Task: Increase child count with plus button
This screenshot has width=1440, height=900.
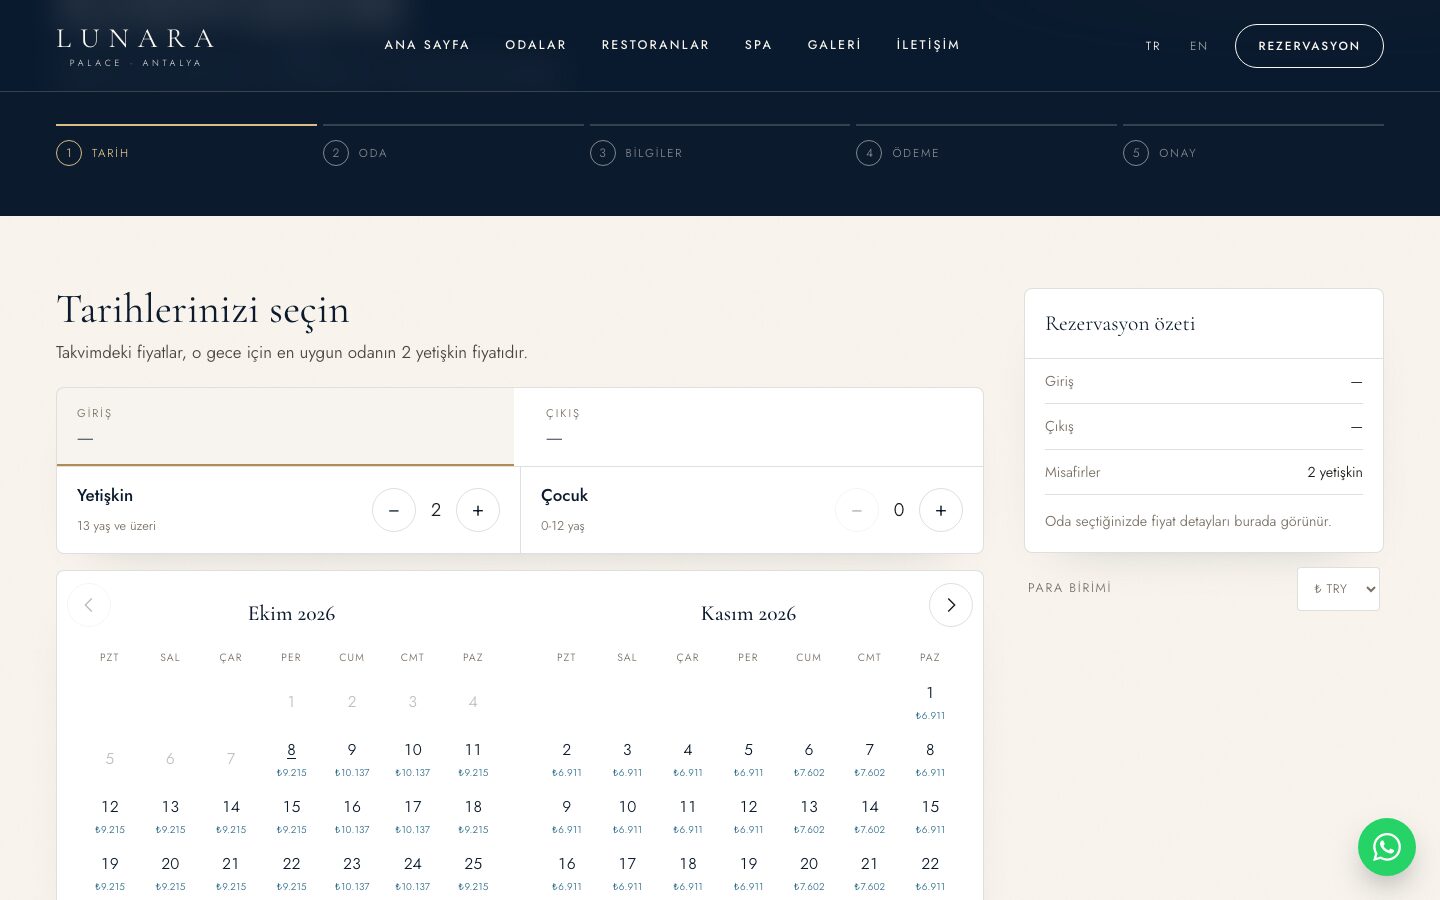Action: point(941,510)
